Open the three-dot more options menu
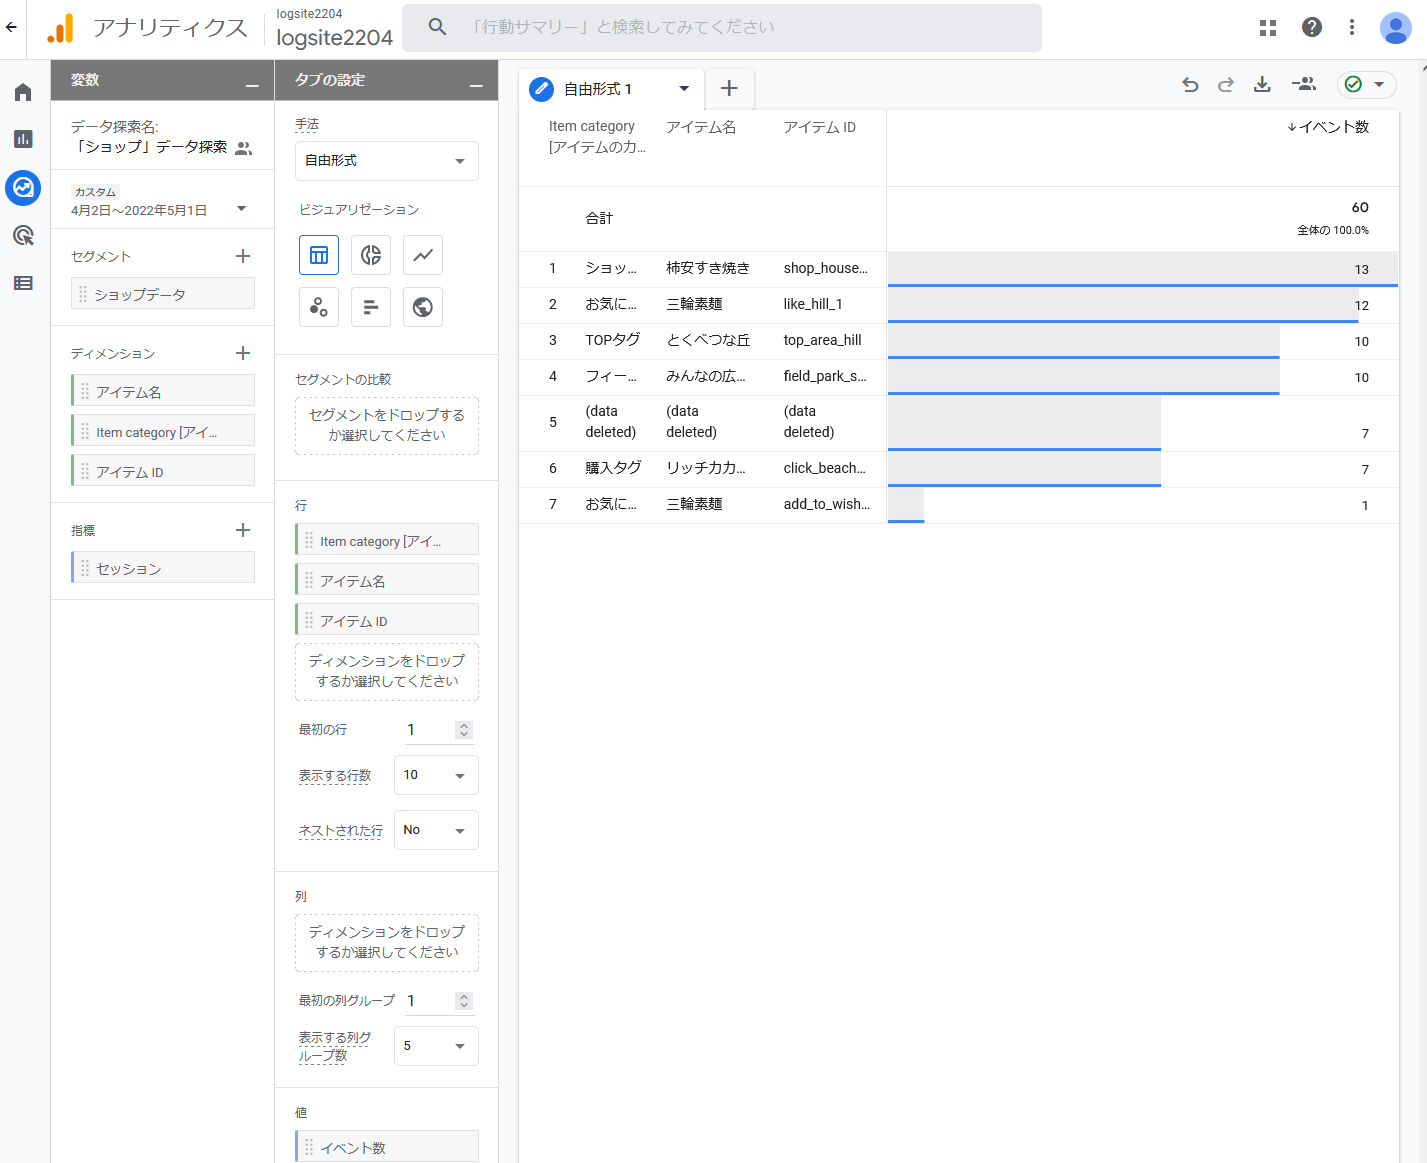Viewport: 1427px width, 1163px height. click(x=1352, y=27)
